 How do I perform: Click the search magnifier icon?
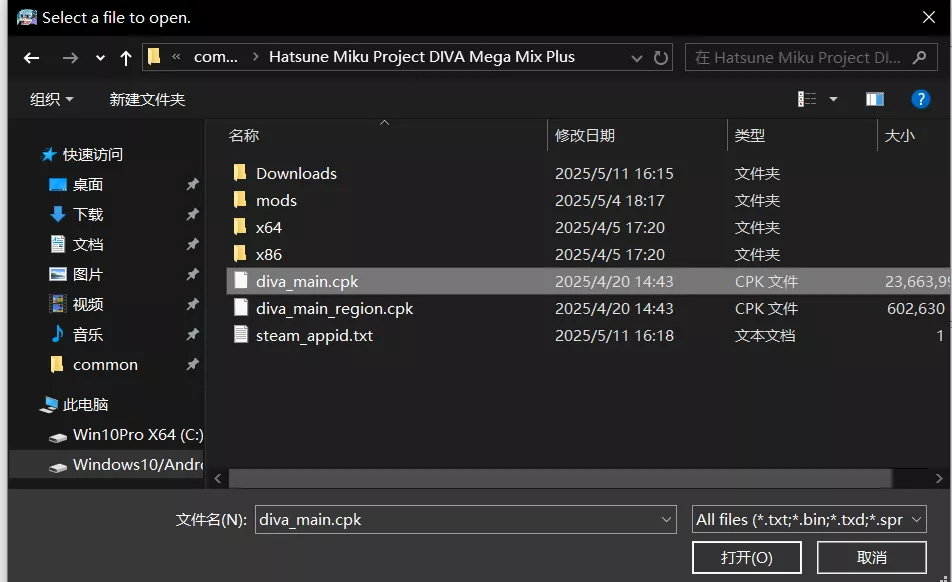point(919,58)
